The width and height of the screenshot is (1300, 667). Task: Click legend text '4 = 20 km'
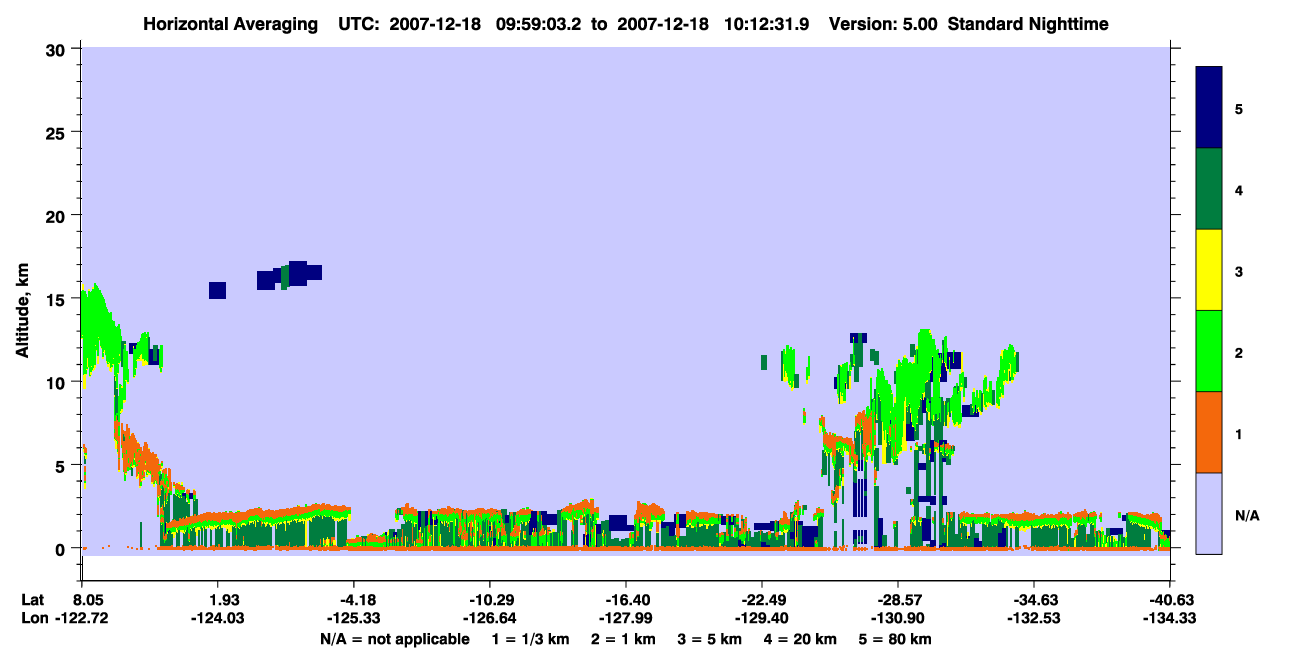click(801, 639)
